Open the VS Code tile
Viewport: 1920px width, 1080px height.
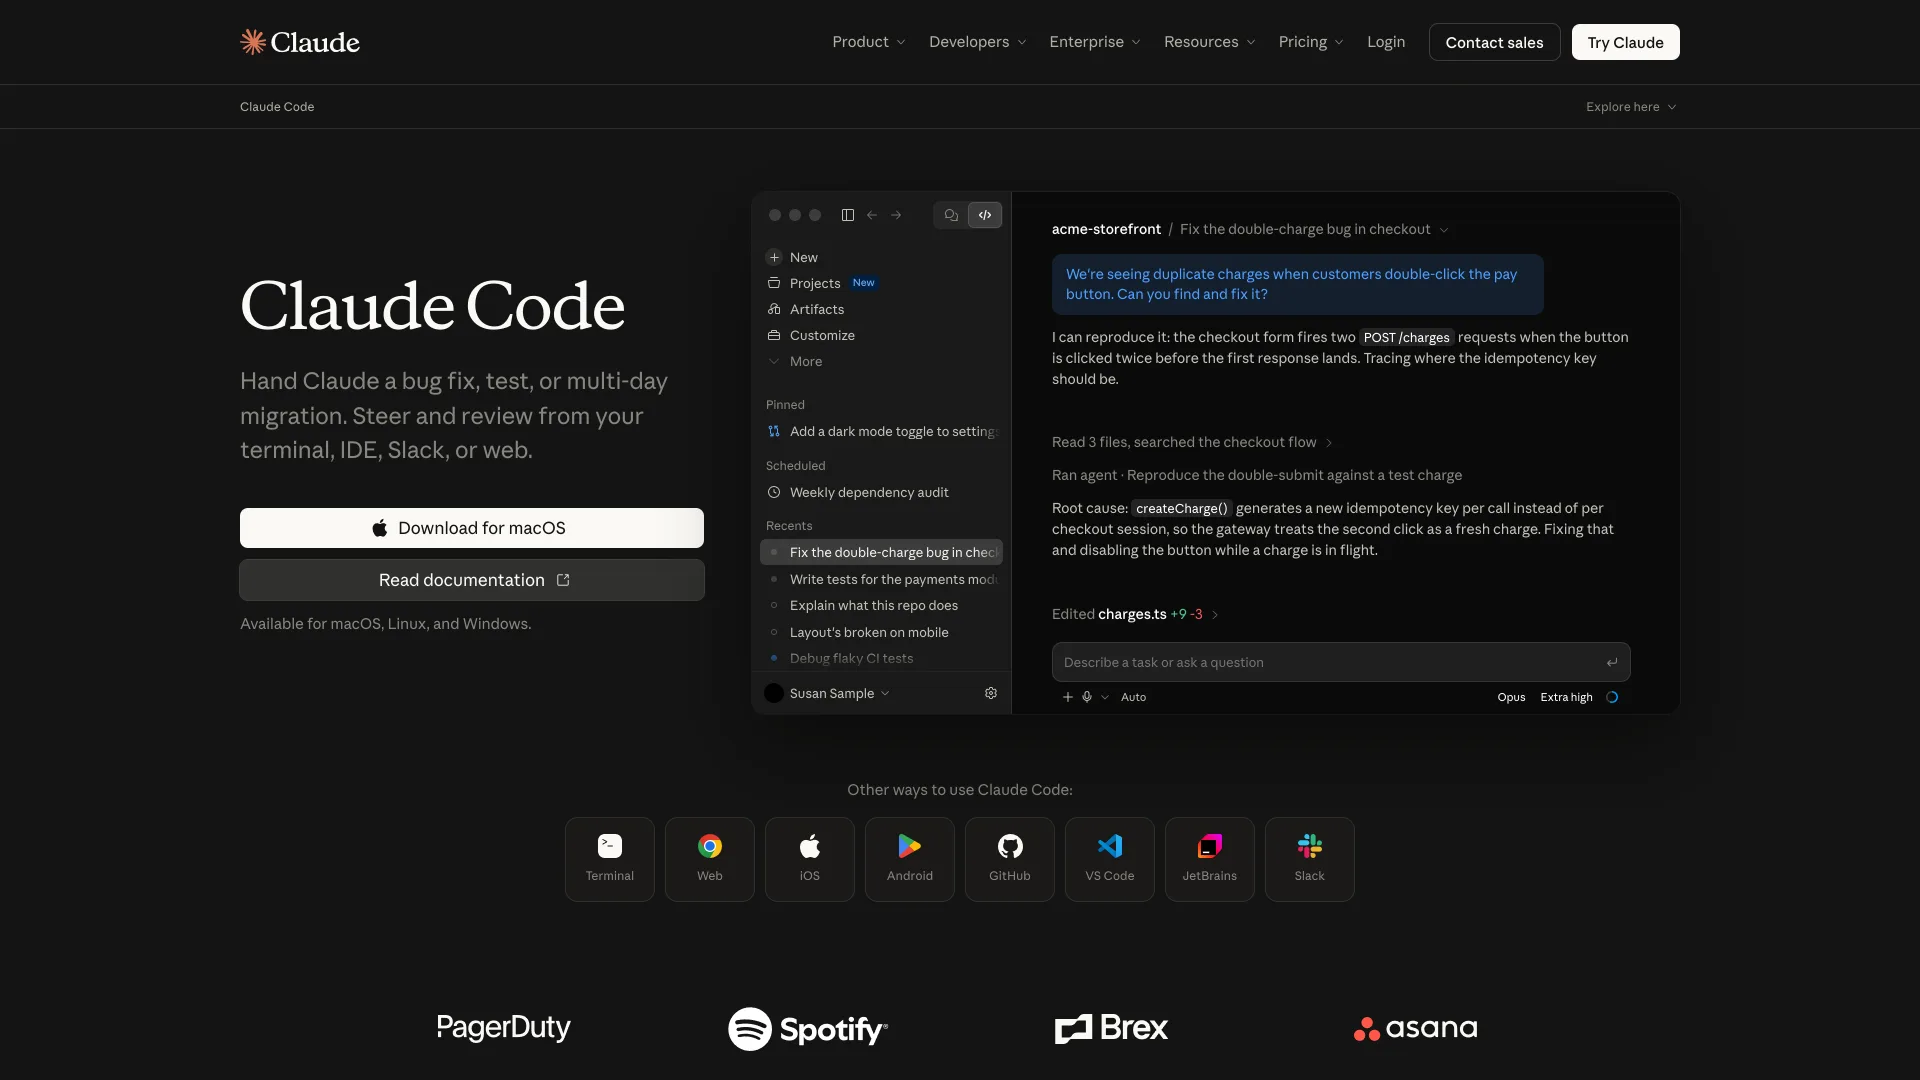(x=1110, y=859)
